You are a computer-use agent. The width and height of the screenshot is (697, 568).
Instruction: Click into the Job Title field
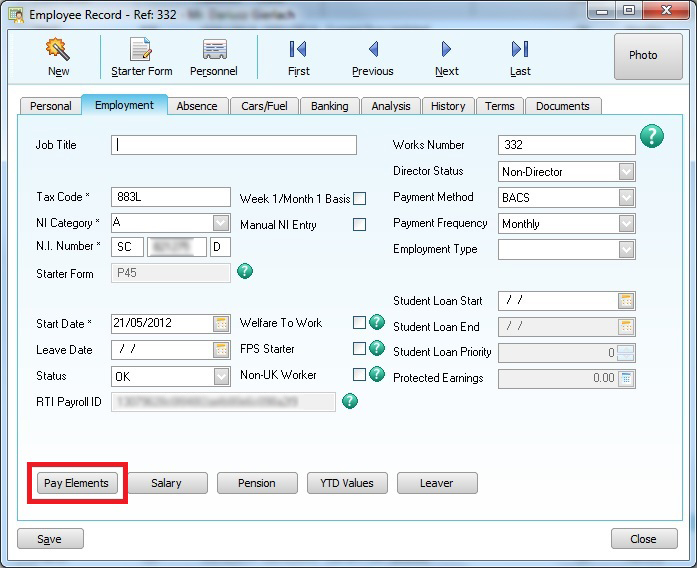point(234,145)
